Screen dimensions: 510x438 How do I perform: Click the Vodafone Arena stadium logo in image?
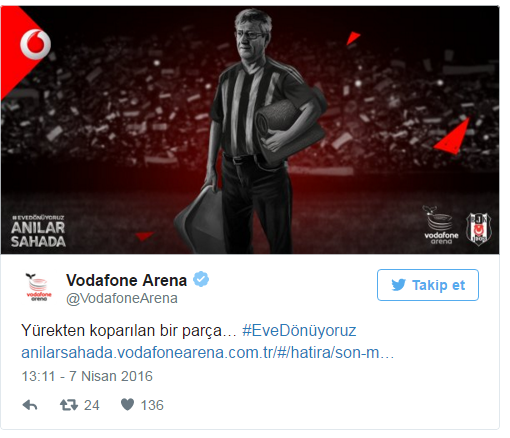[441, 225]
